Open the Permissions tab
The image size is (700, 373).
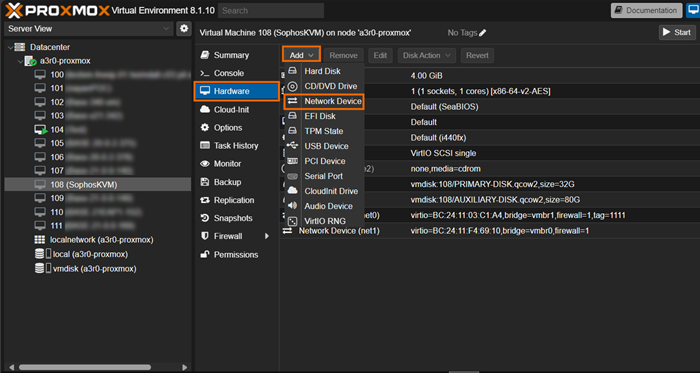click(237, 254)
